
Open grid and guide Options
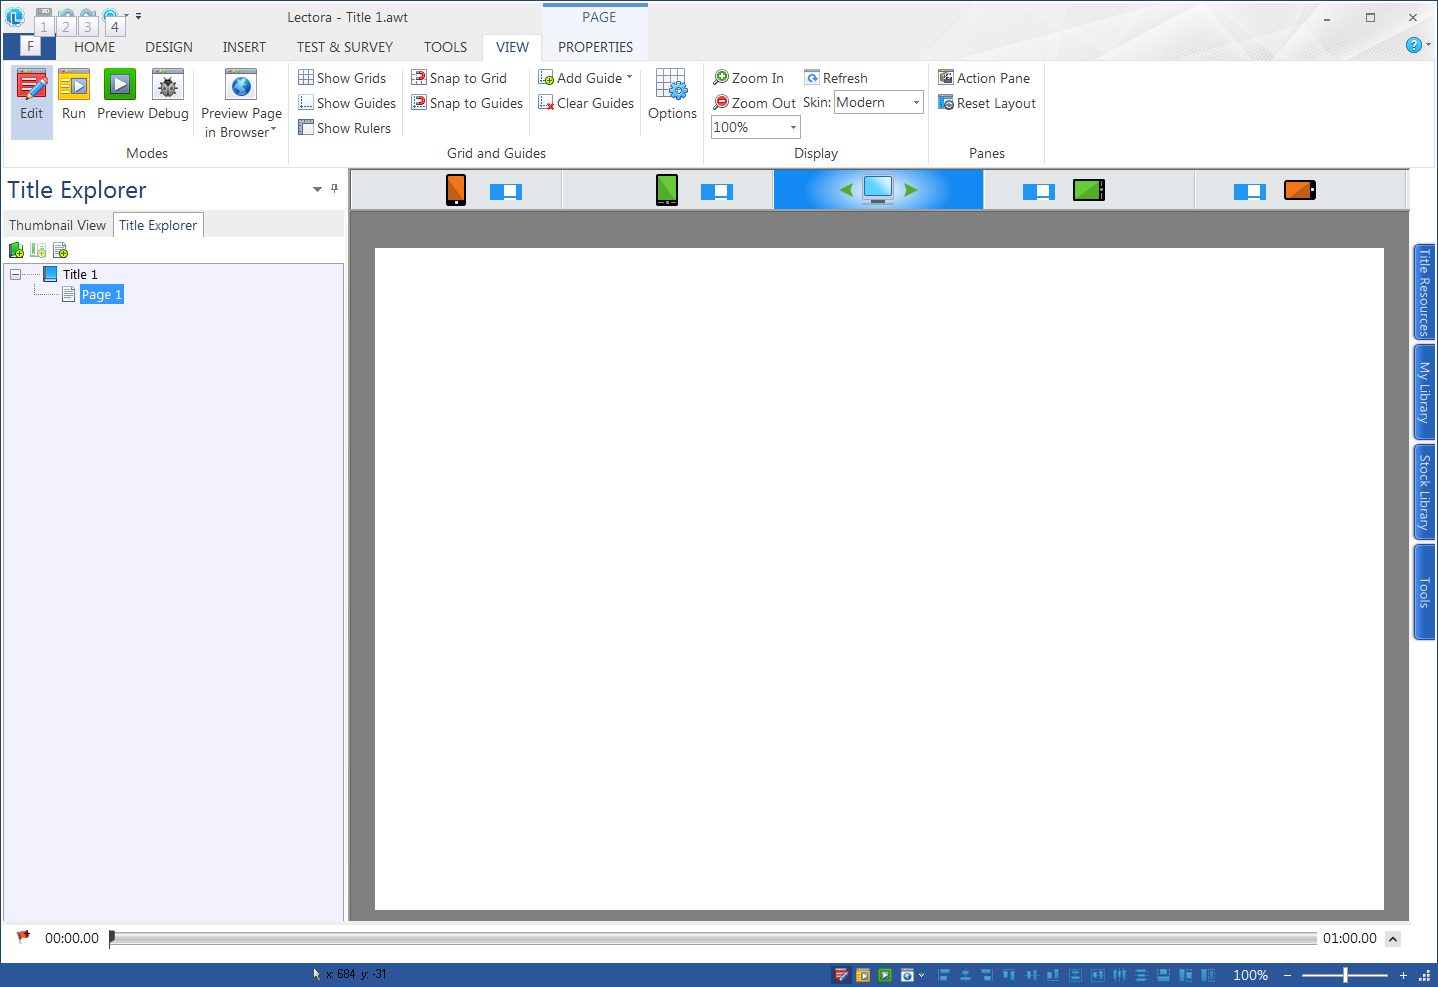672,95
